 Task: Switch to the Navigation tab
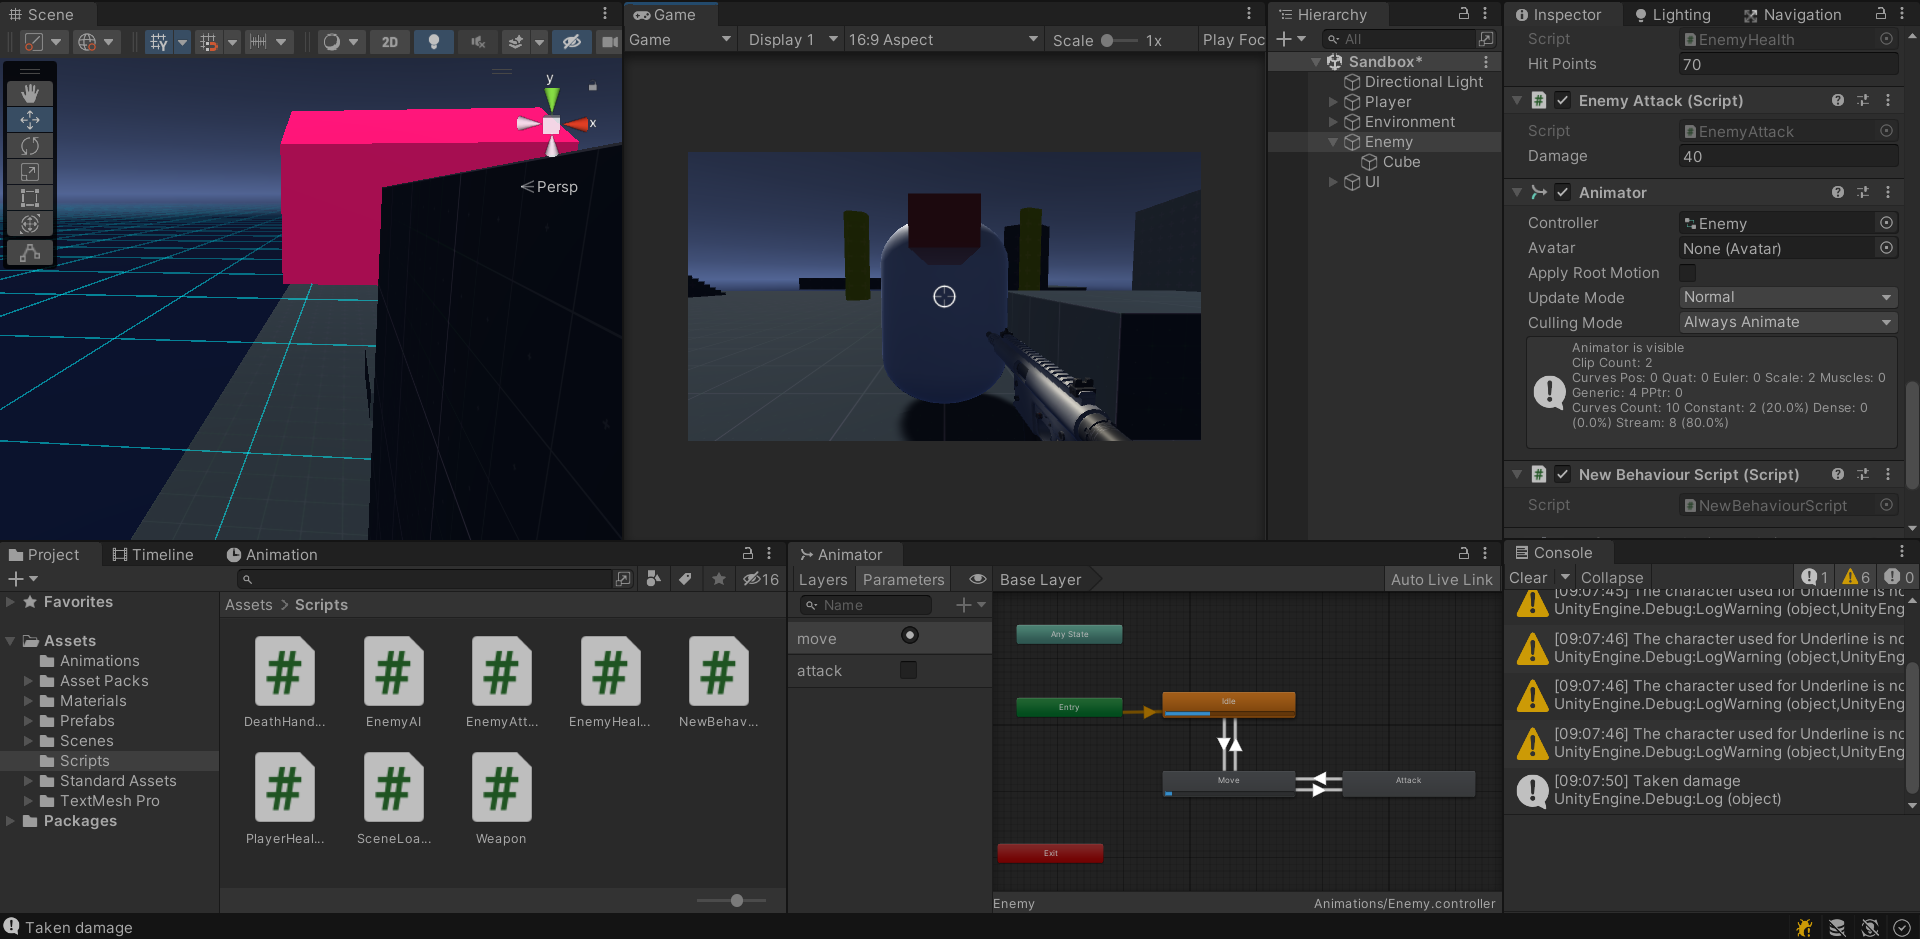(x=1792, y=15)
